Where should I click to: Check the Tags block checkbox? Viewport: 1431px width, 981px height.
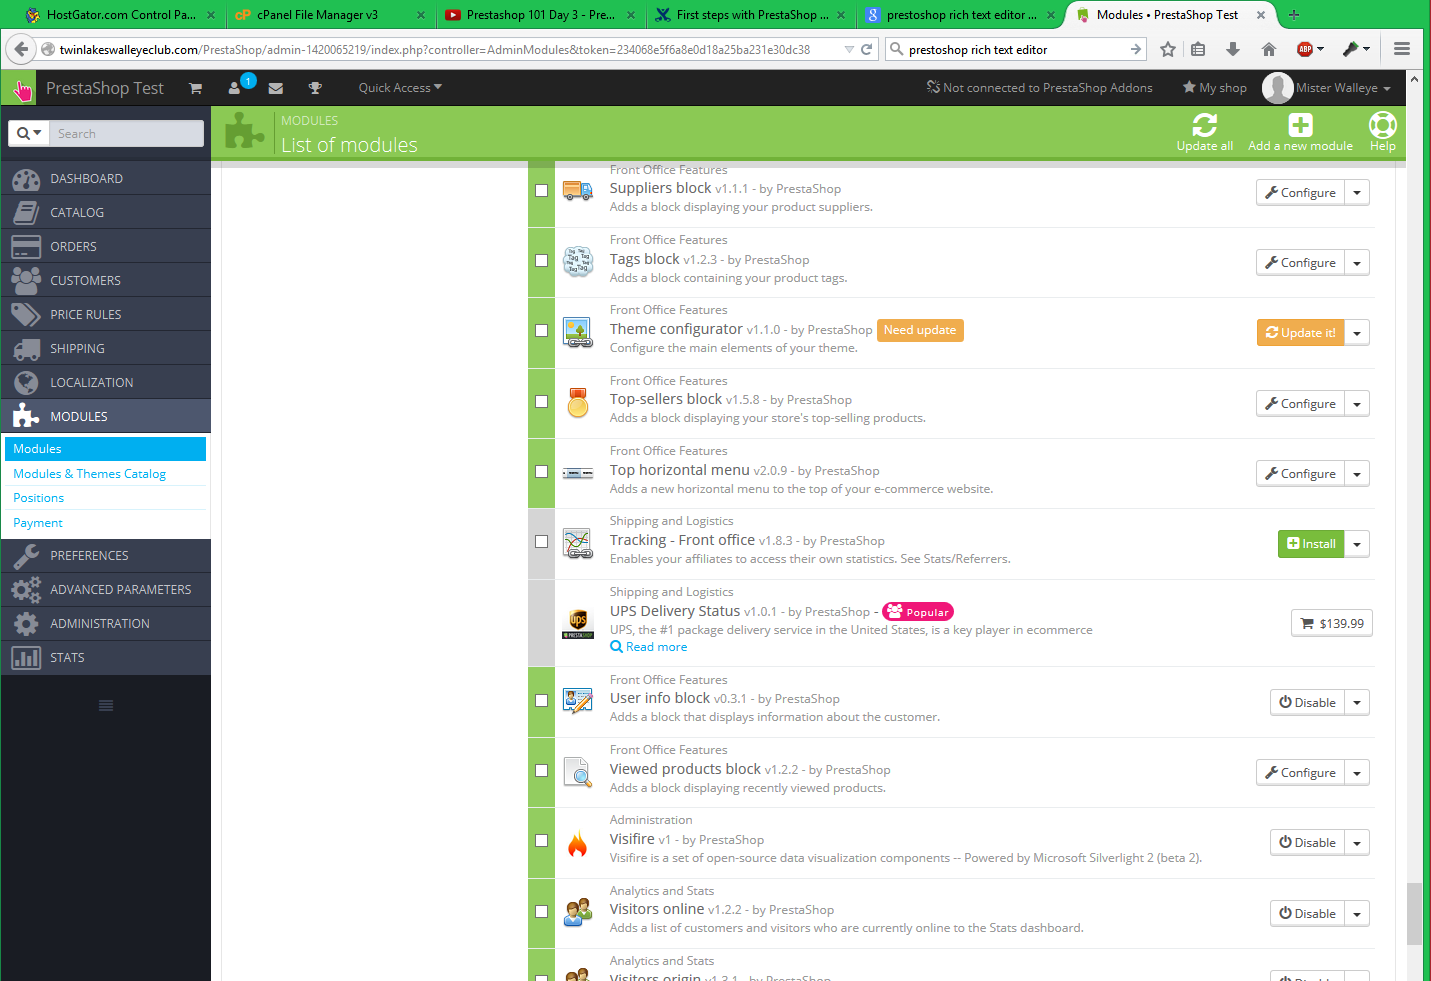coord(541,260)
